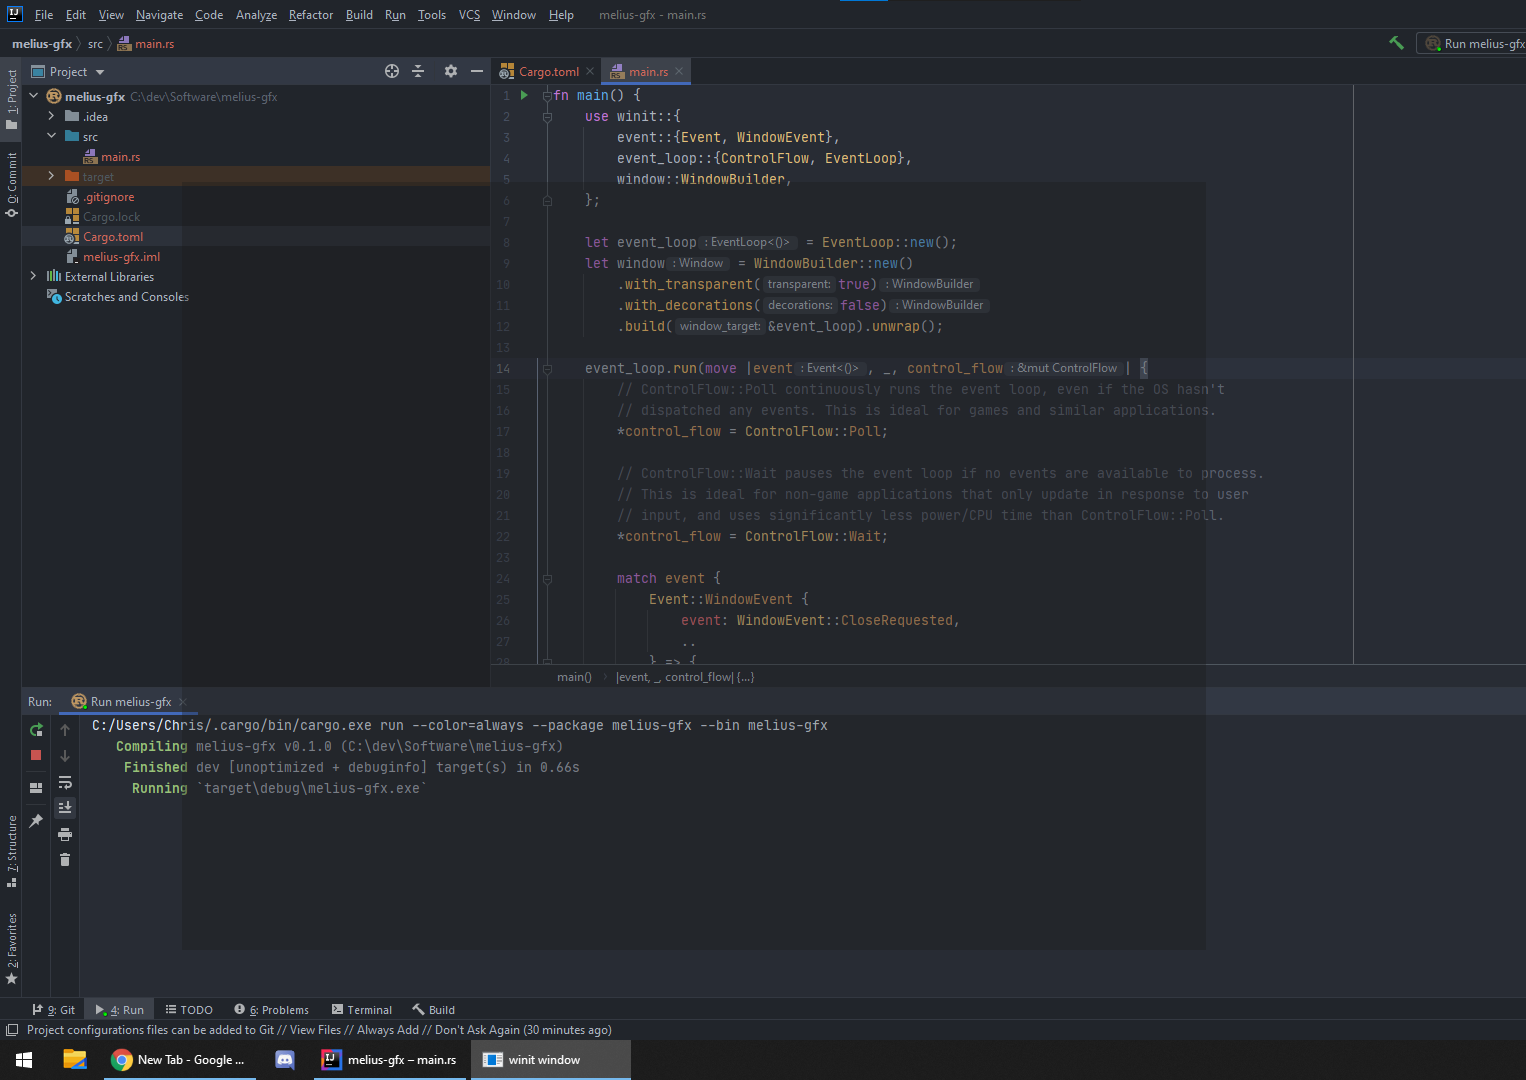The height and width of the screenshot is (1080, 1526).
Task: Select opened file in Project view
Action: 391,71
